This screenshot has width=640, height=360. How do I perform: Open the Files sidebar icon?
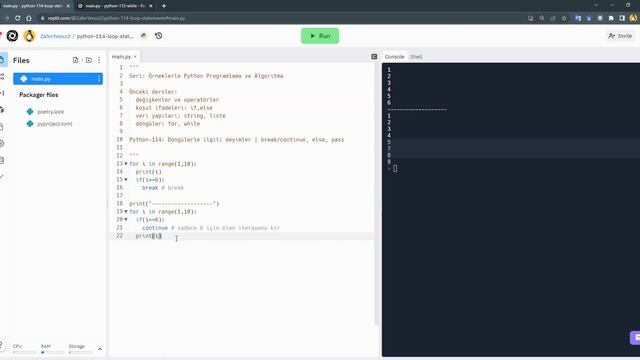2,60
